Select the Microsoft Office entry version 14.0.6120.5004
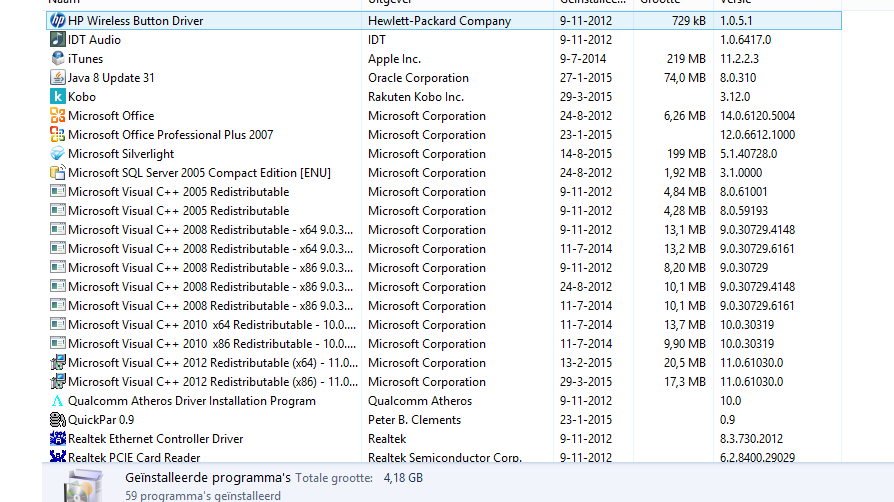Screen dimensions: 894x502 444,115
